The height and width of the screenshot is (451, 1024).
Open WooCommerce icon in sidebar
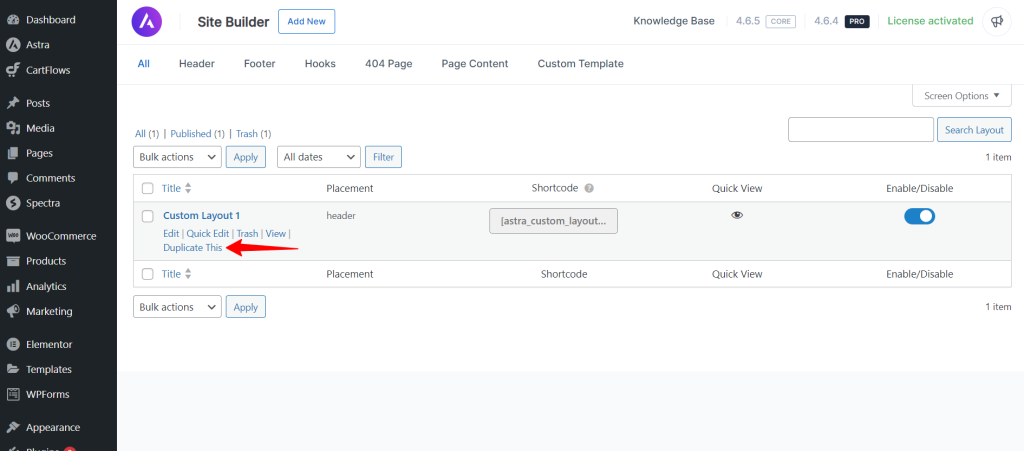tap(12, 236)
